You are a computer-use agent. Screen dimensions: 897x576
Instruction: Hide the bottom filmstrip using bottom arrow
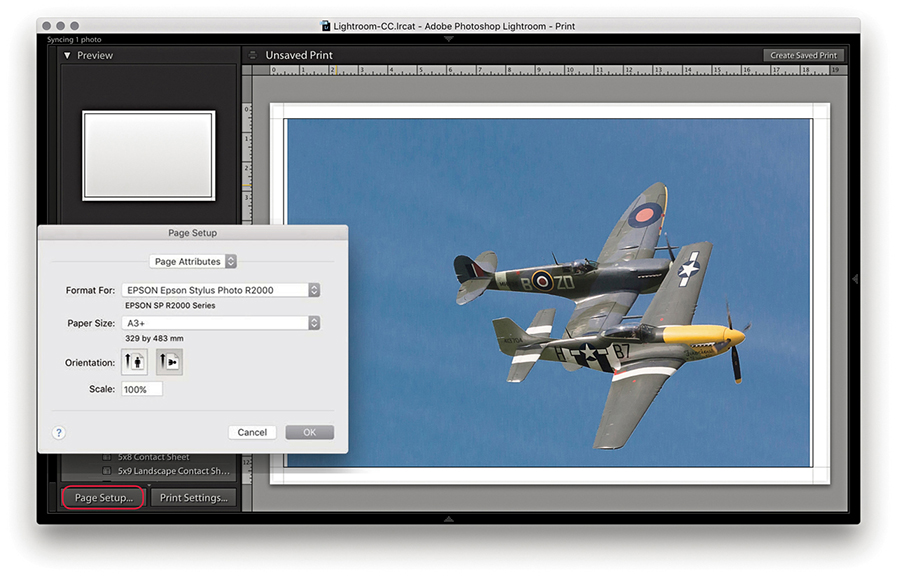(448, 518)
